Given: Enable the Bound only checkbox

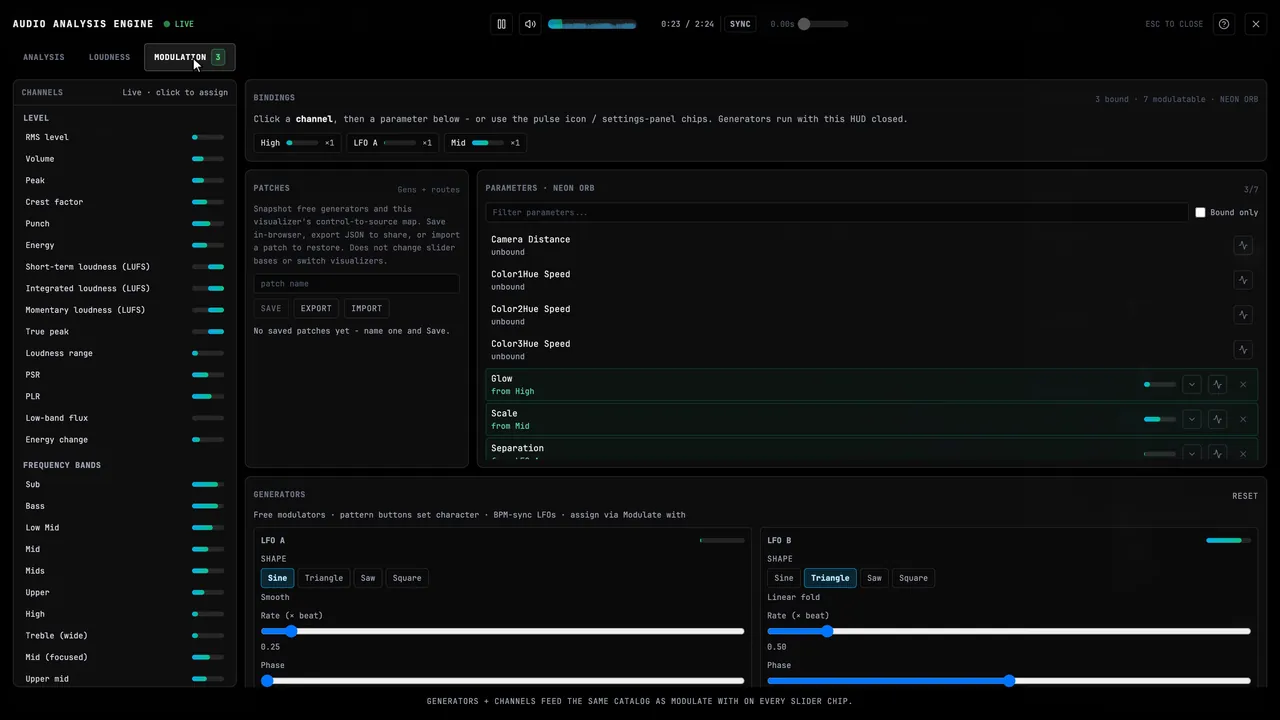Looking at the screenshot, I should (1200, 212).
